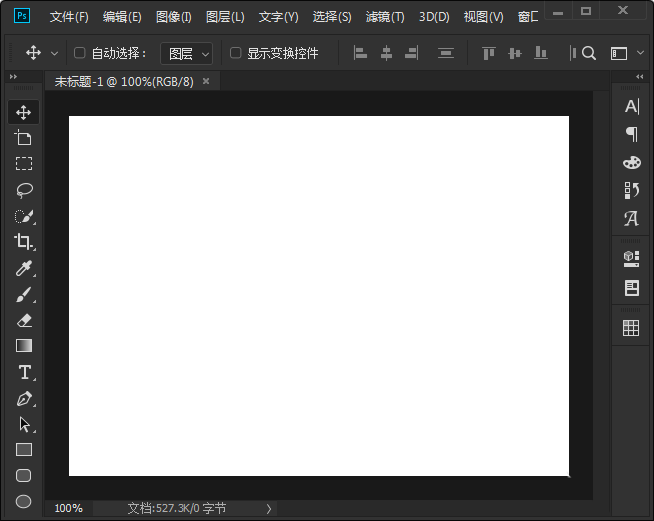Select the Gradient tool
654x521 pixels.
tap(24, 346)
